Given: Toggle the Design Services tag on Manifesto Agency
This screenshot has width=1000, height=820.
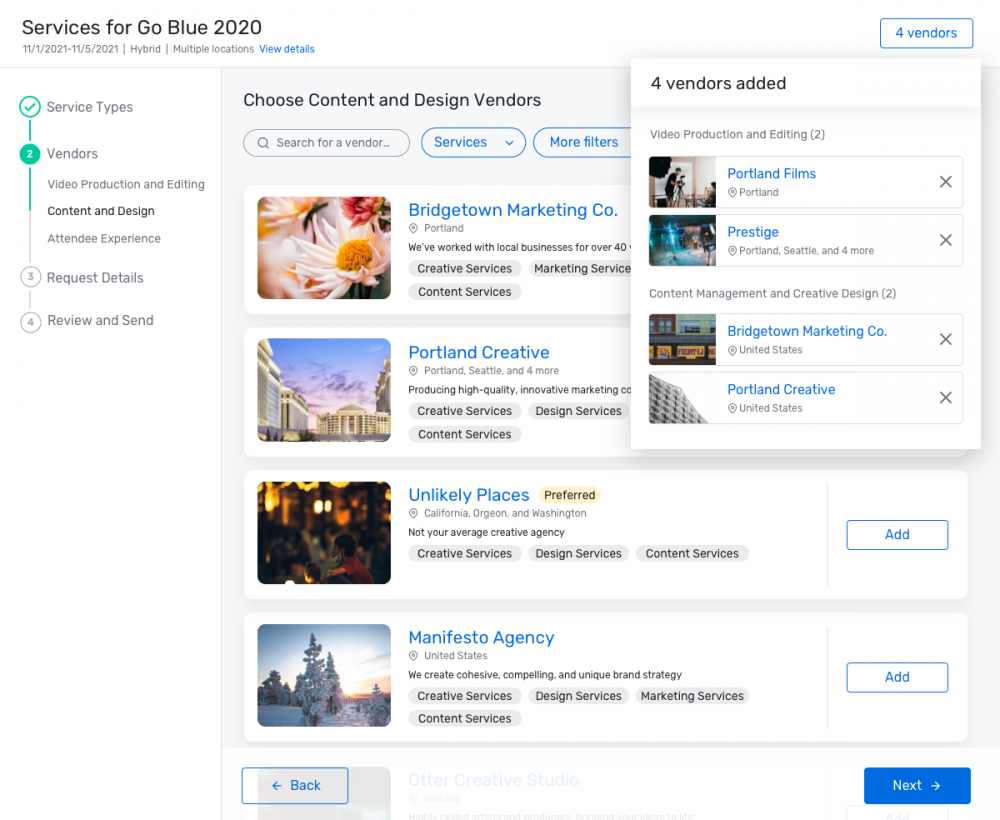Looking at the screenshot, I should pos(578,695).
